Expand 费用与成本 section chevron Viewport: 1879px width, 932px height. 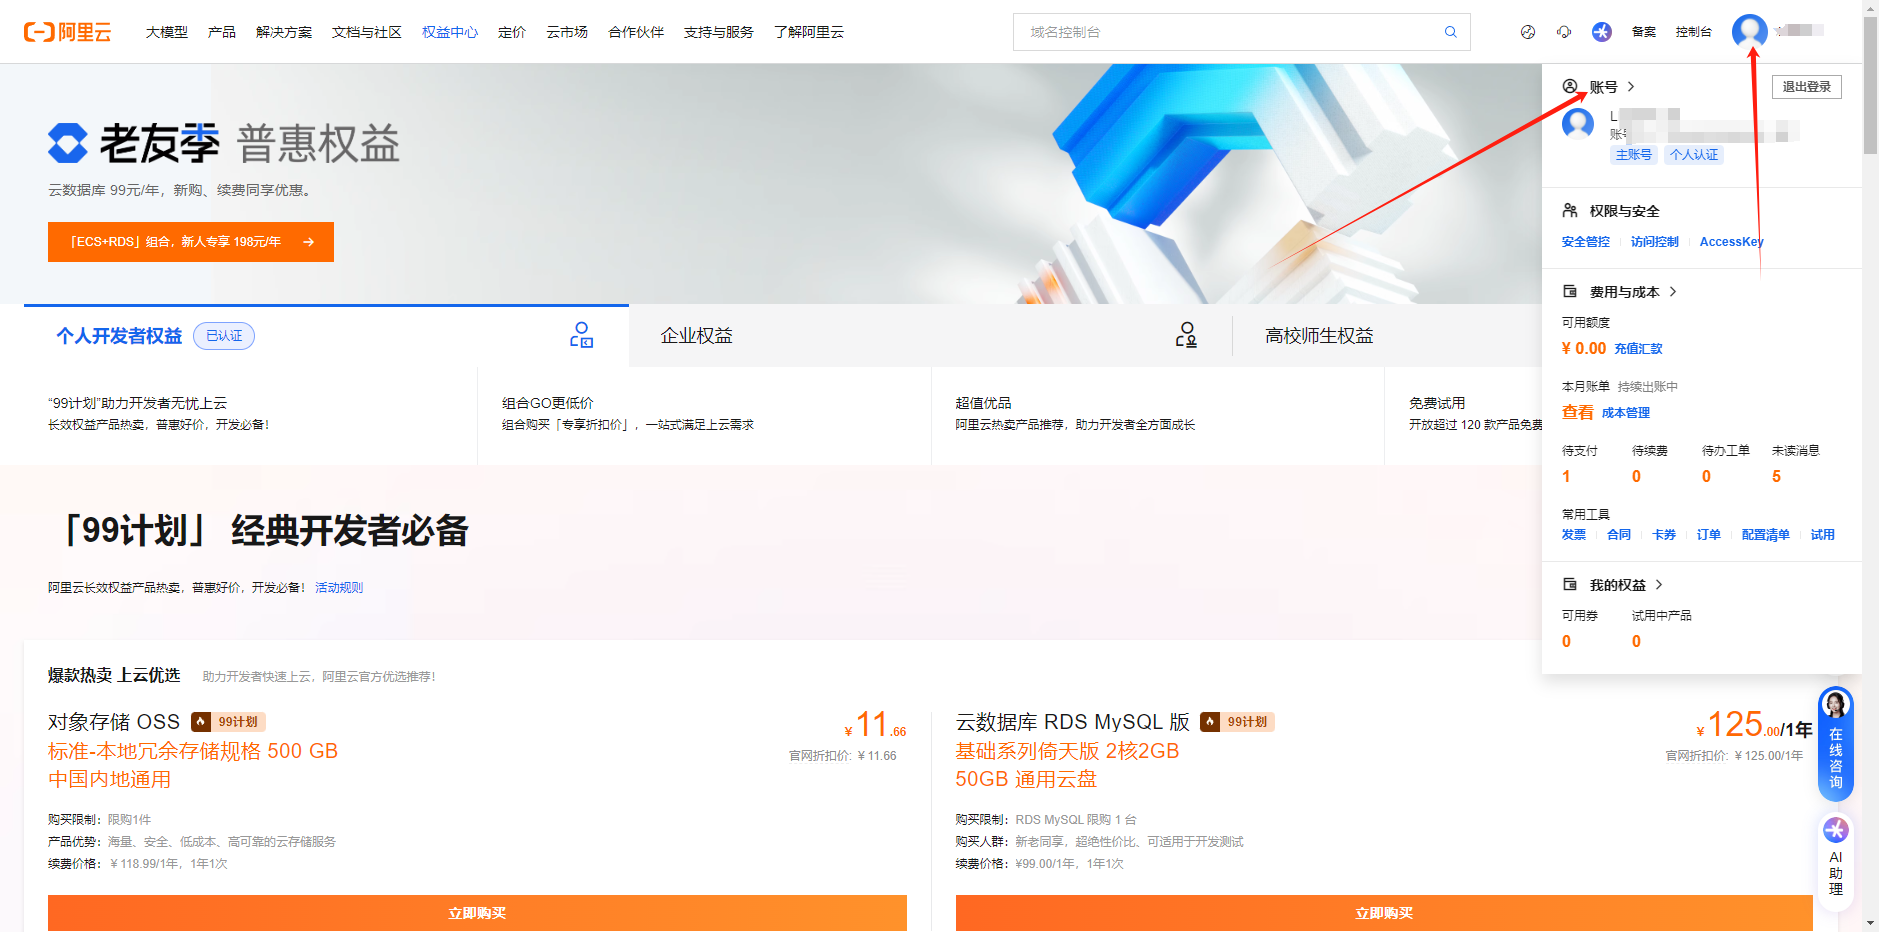pyautogui.click(x=1676, y=291)
